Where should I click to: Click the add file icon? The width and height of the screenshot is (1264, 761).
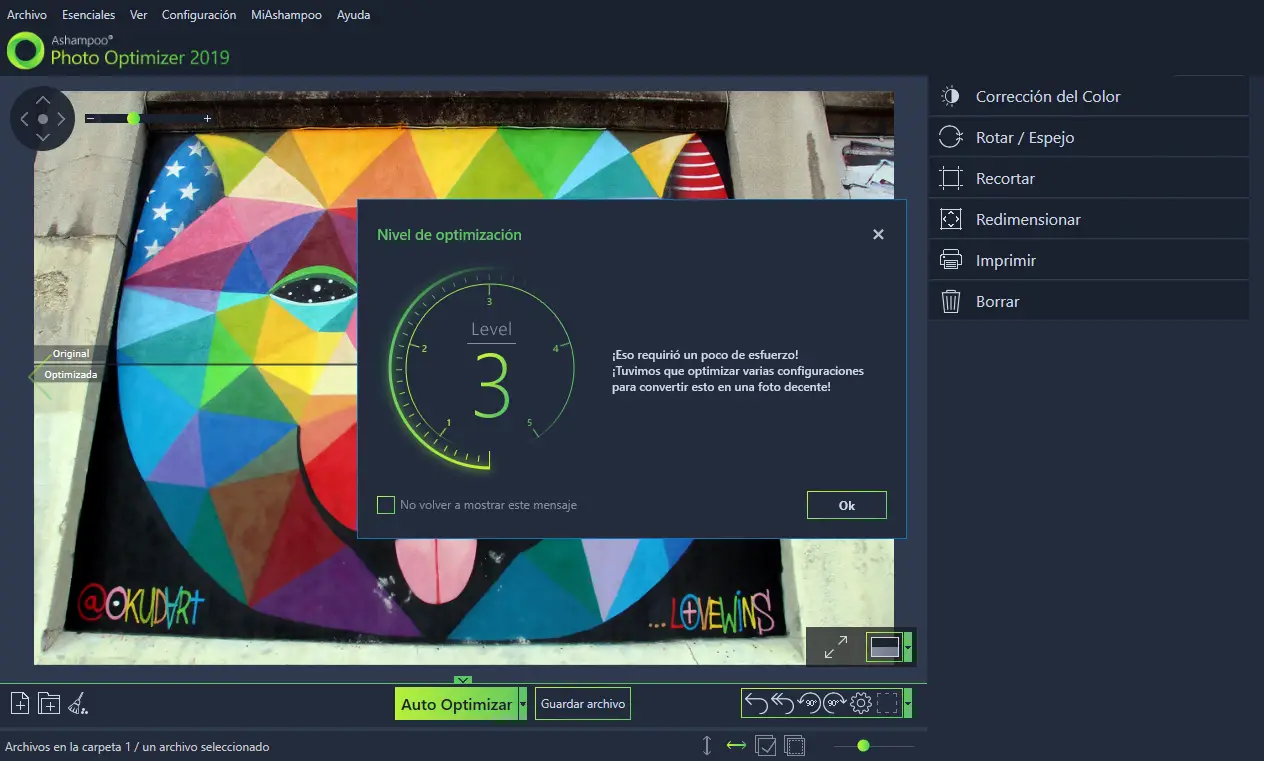coord(20,703)
